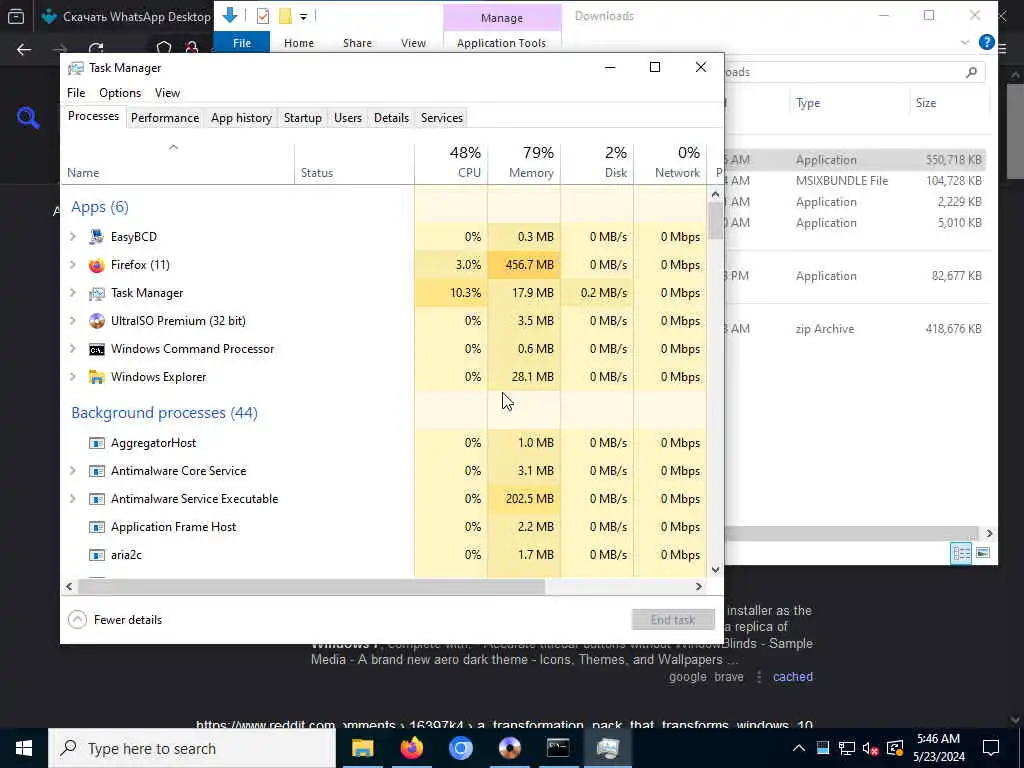This screenshot has height=768, width=1024.
Task: Open UltraISO disc icon on taskbar
Action: (509, 748)
